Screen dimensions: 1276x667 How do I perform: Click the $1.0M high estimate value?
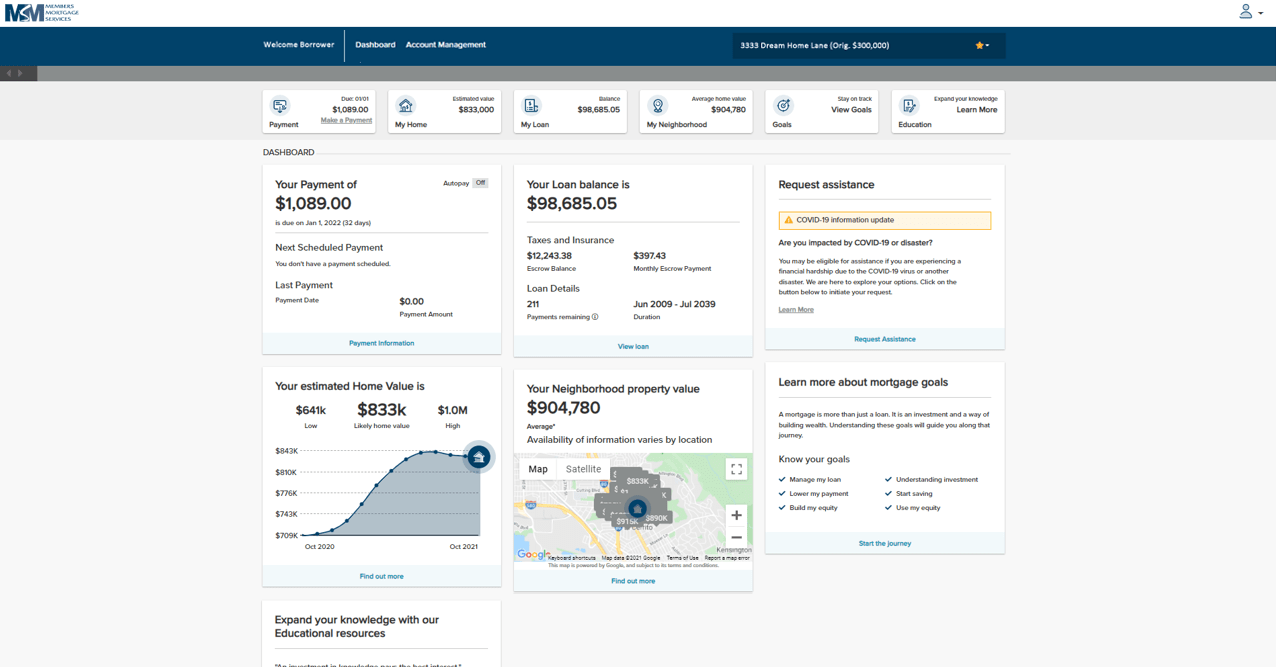(x=453, y=410)
